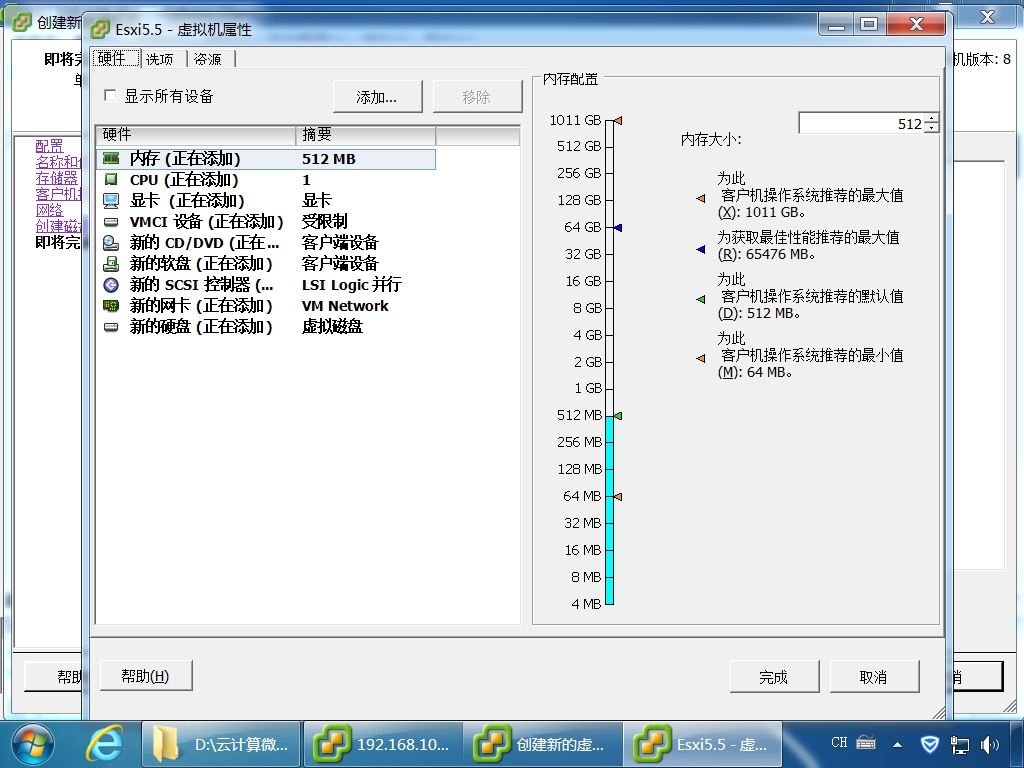
Task: Click the legend triangle for minimum value (M)
Action: click(x=701, y=358)
